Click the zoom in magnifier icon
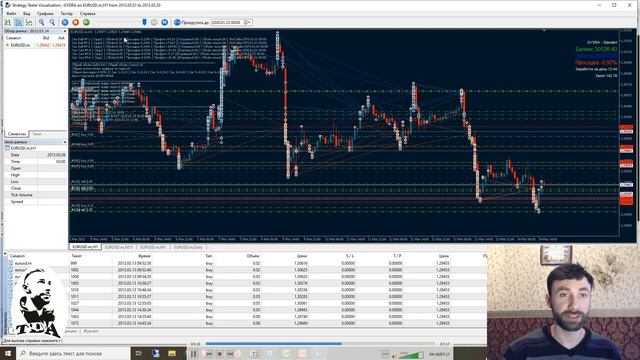Image resolution: width=640 pixels, height=360 pixels. [41, 22]
